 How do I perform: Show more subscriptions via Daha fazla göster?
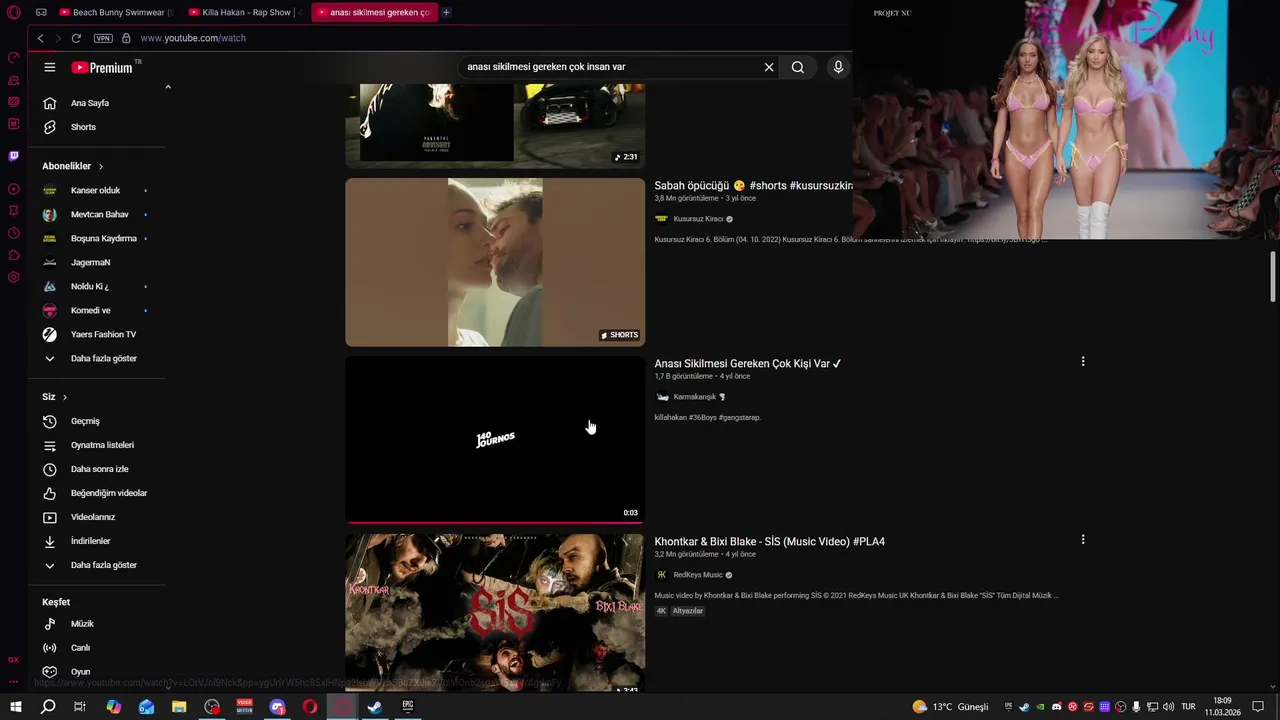coord(97,358)
